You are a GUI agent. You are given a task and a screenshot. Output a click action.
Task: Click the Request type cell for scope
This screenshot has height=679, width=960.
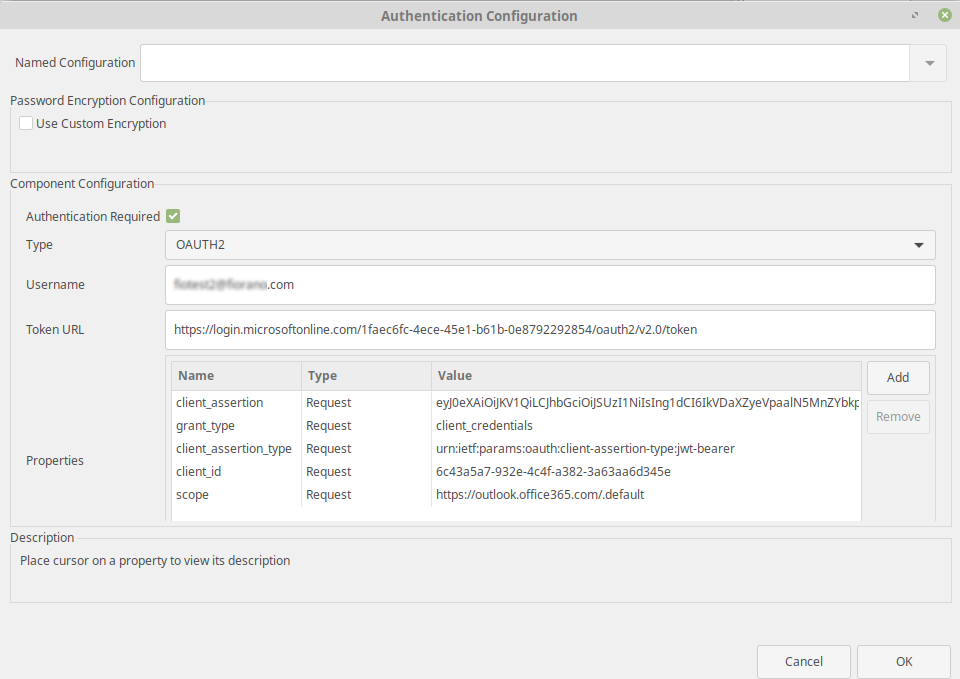[329, 495]
